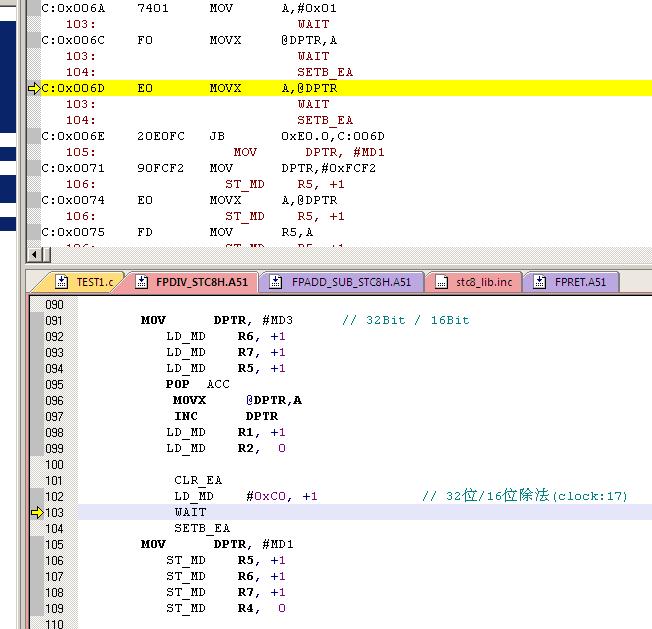Click the // 32Bit / 16Bit comment
The width and height of the screenshot is (652, 629).
pyautogui.click(x=406, y=320)
